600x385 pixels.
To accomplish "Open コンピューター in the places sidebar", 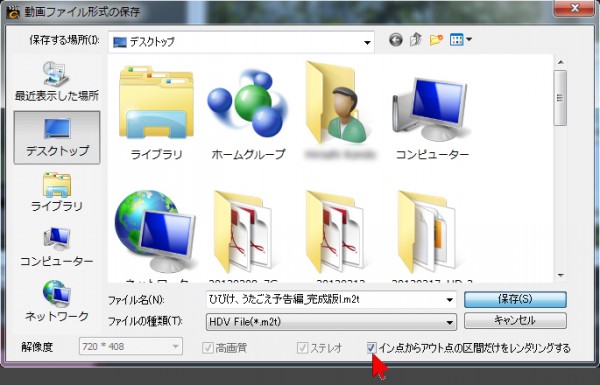I will click(57, 247).
